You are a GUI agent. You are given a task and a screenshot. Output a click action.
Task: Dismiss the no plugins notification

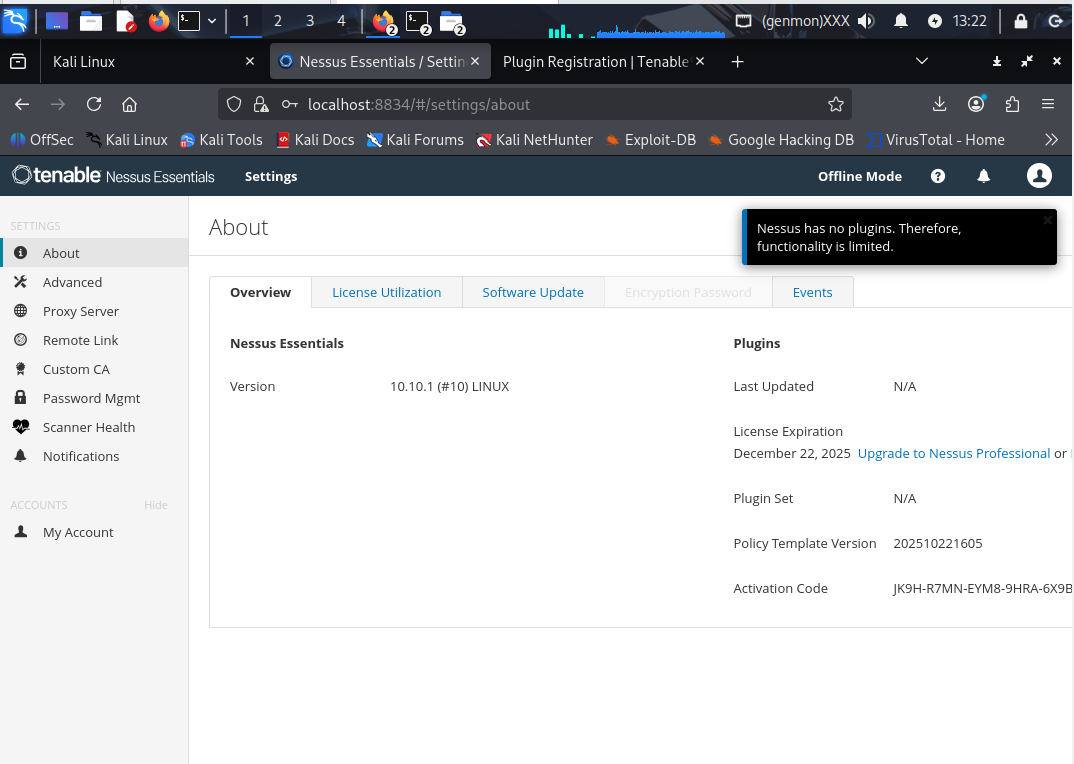point(1047,220)
